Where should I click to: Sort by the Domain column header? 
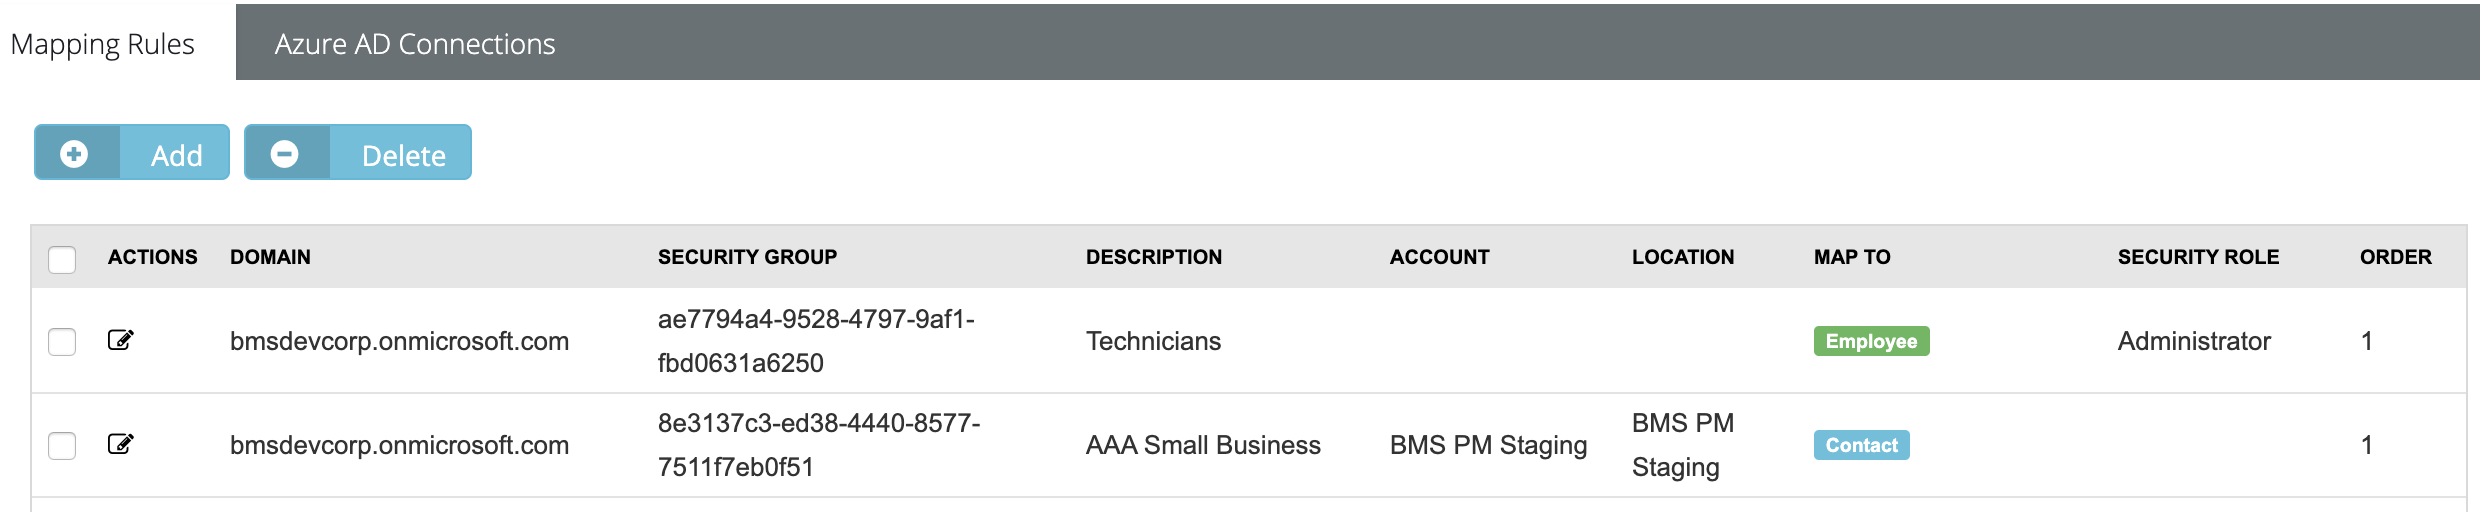270,257
